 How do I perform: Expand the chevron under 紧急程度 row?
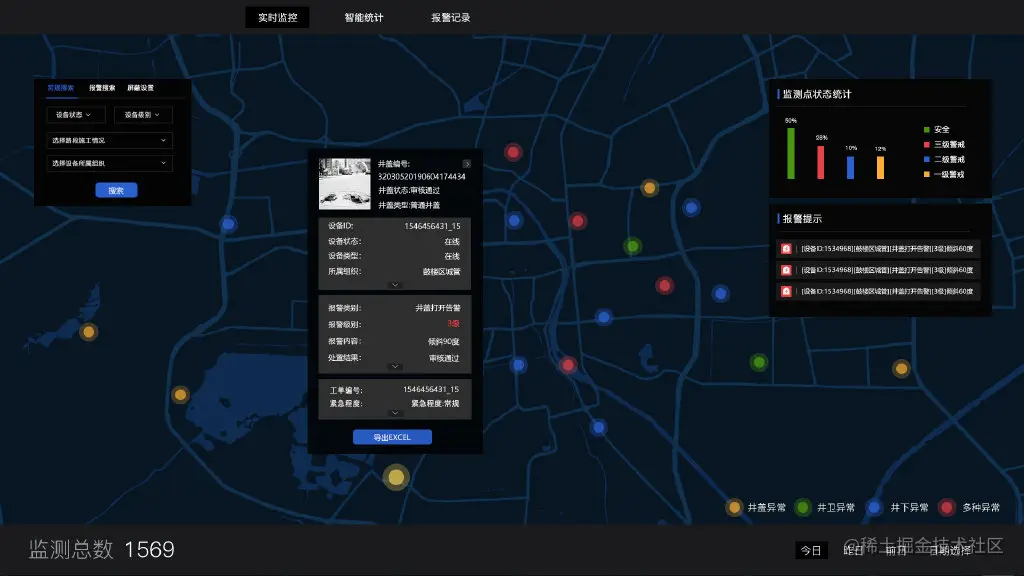click(394, 413)
